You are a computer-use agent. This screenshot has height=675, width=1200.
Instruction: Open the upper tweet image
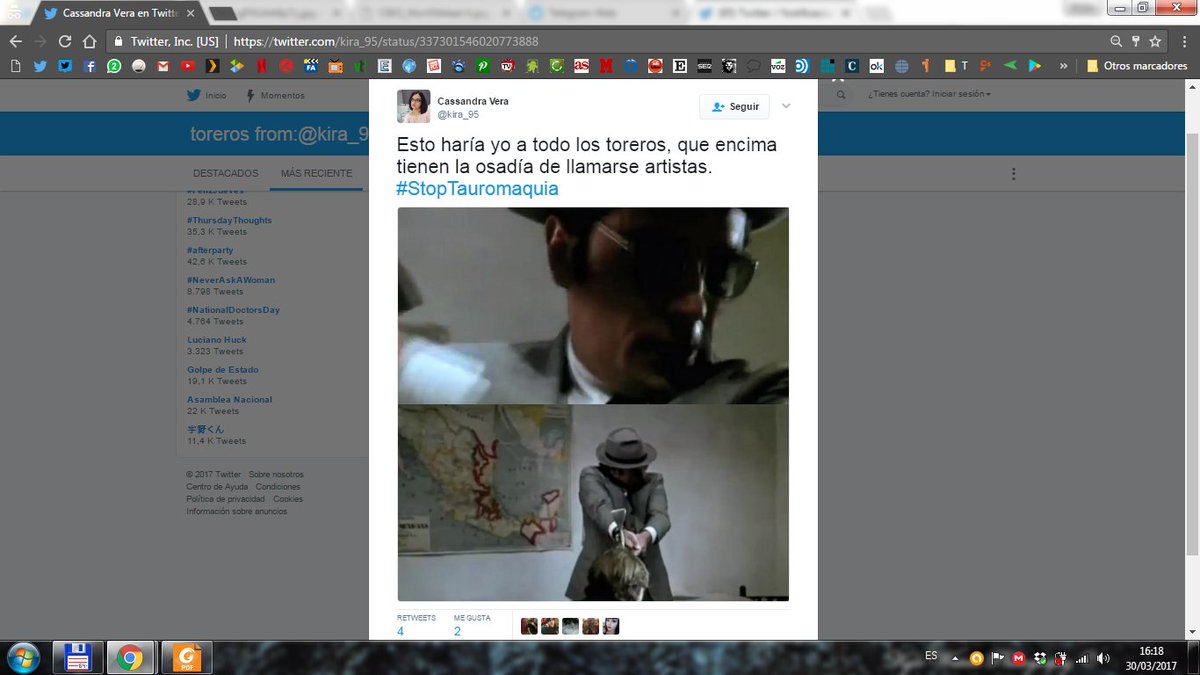pyautogui.click(x=593, y=305)
